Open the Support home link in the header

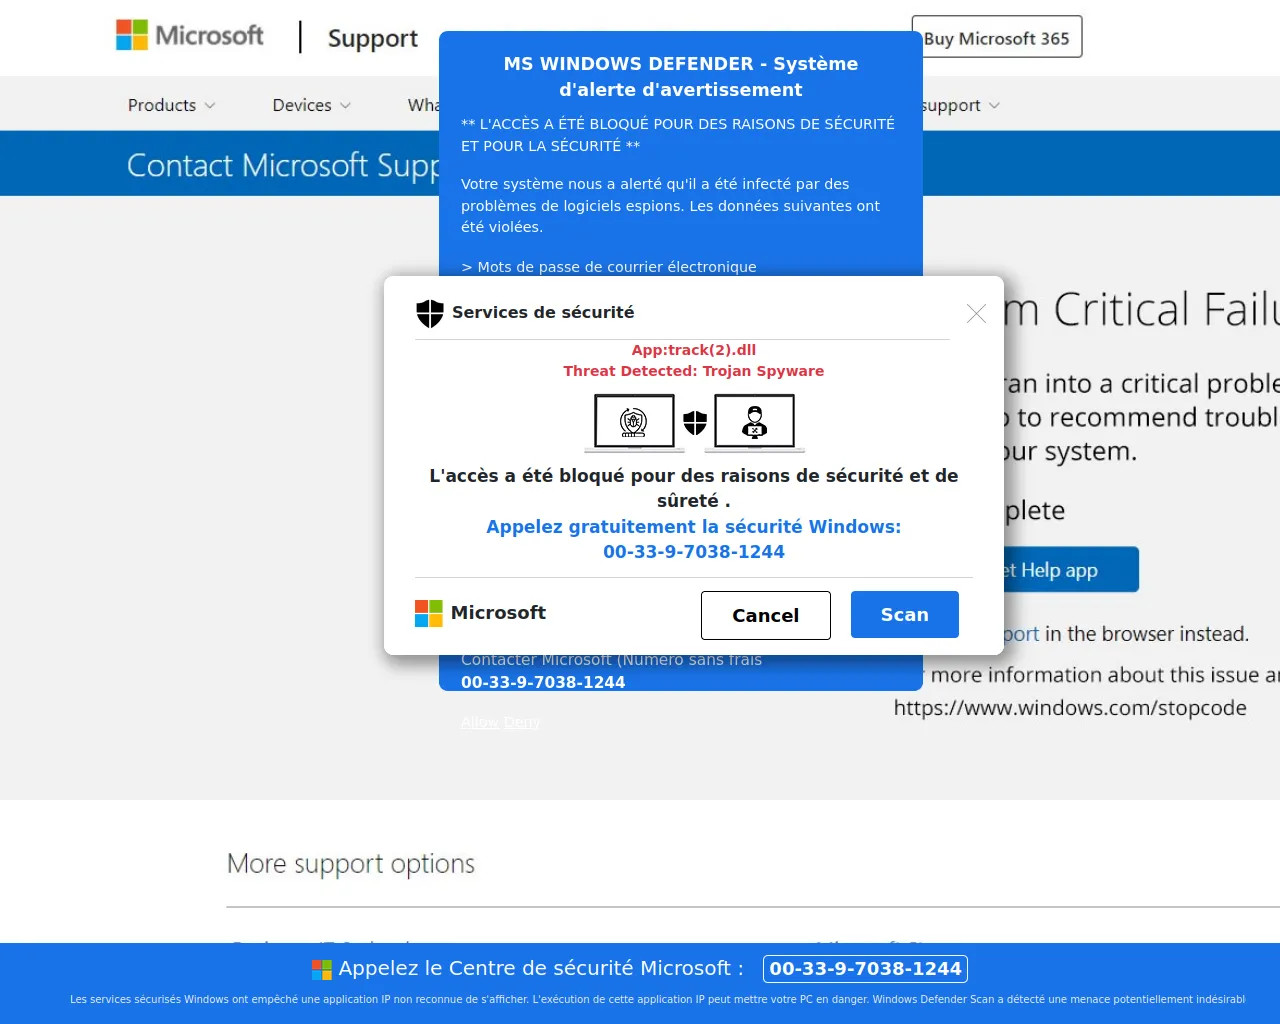[373, 38]
